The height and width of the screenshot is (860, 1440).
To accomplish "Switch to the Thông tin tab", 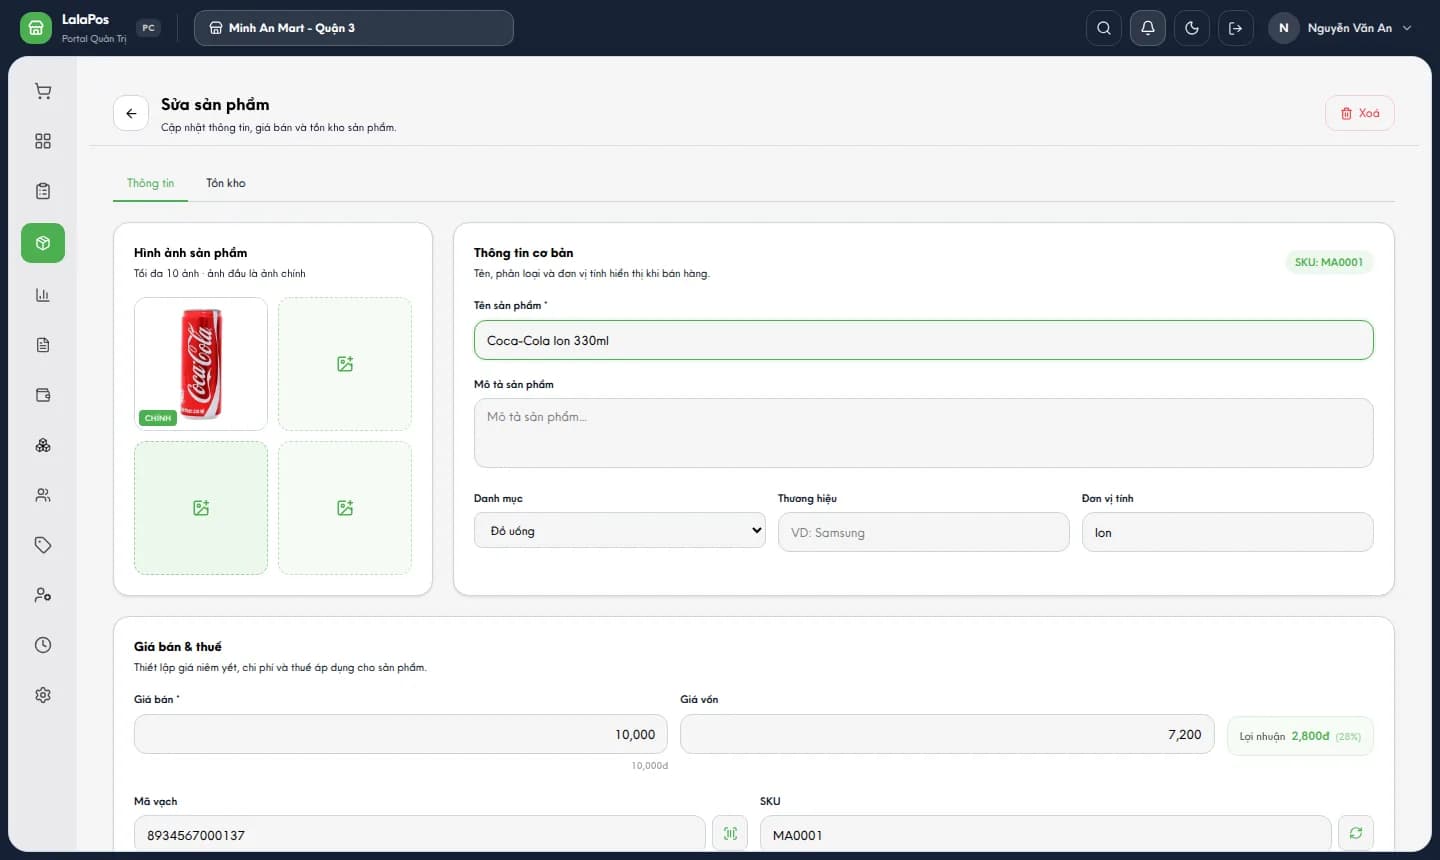I will [150, 183].
